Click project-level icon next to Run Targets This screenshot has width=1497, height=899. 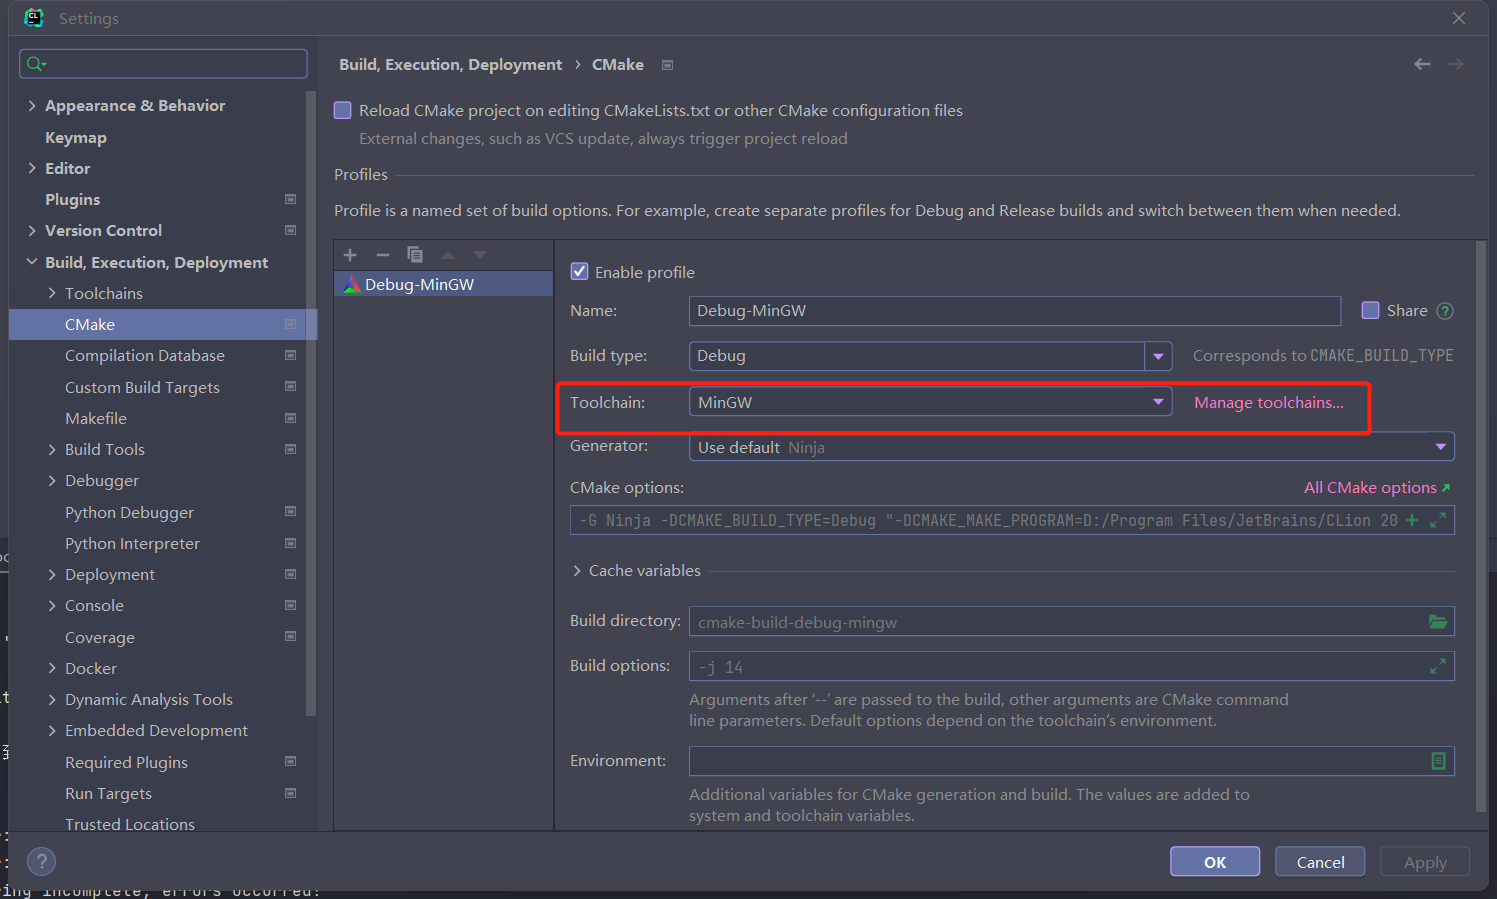pos(290,793)
